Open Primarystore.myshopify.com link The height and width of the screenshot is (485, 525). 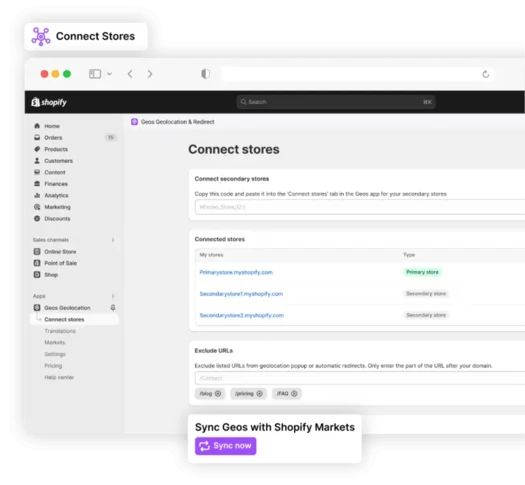point(236,272)
